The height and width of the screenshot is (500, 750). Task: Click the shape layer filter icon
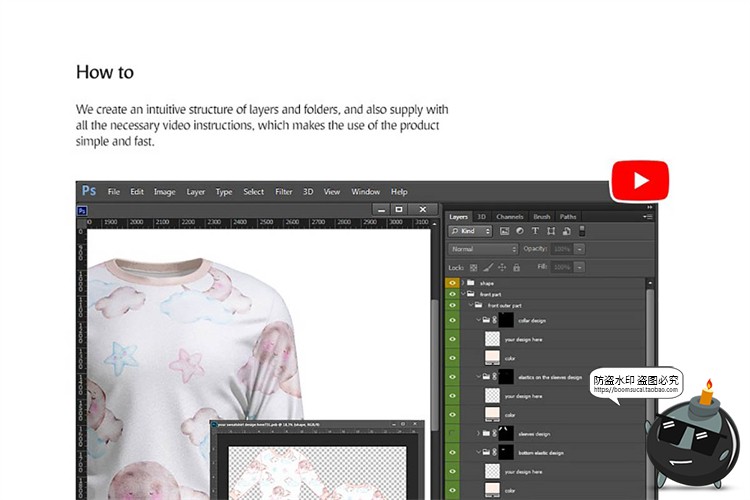pos(550,231)
